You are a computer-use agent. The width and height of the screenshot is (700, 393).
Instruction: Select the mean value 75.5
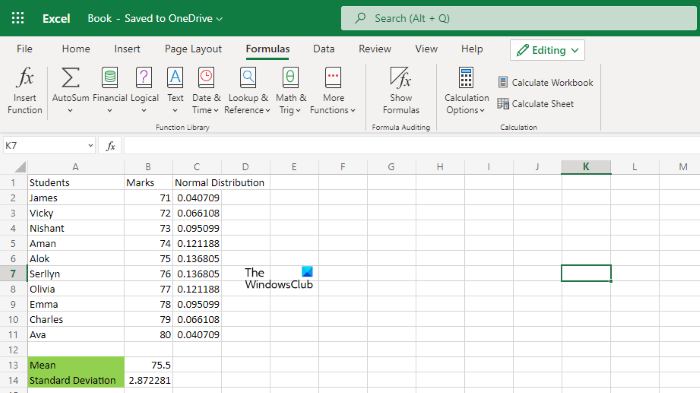point(148,365)
